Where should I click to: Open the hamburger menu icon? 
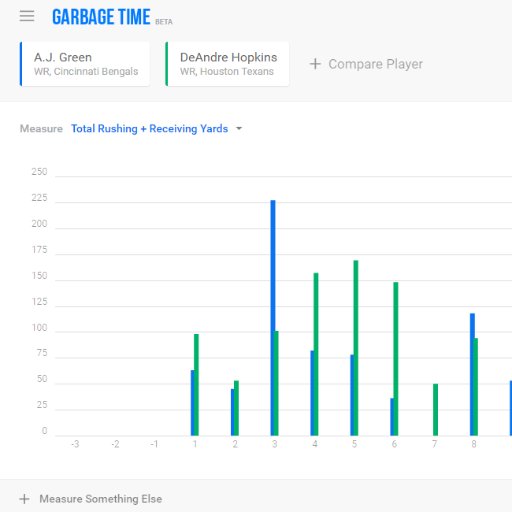tap(27, 16)
